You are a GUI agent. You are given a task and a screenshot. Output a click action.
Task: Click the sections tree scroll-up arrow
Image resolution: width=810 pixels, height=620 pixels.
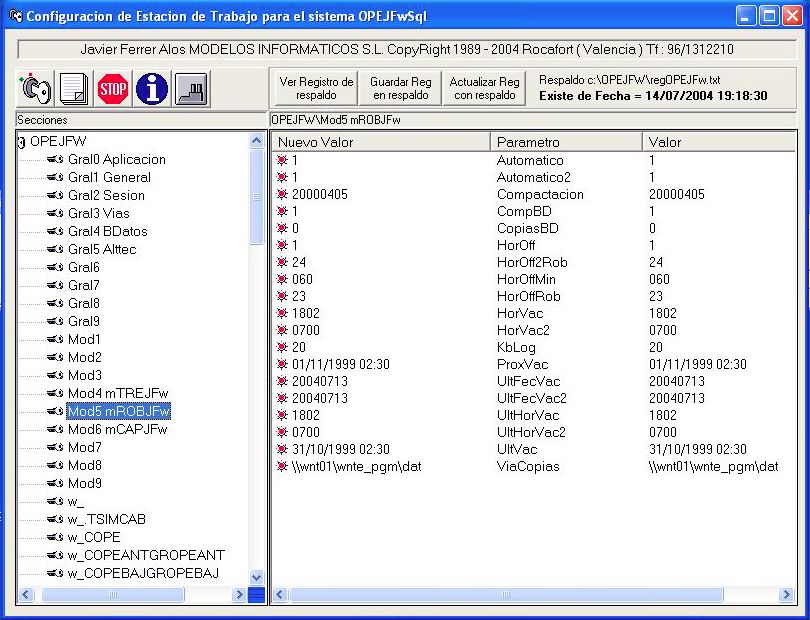pos(256,141)
